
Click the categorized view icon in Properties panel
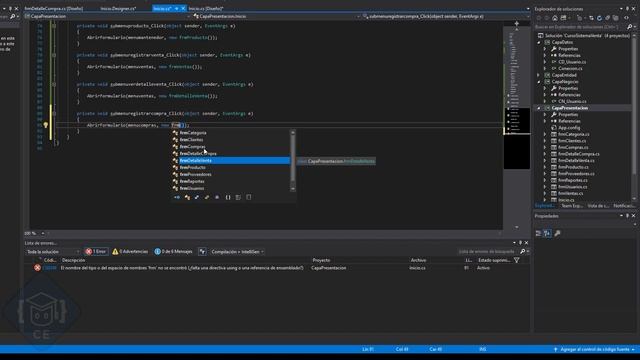pyautogui.click(x=538, y=233)
